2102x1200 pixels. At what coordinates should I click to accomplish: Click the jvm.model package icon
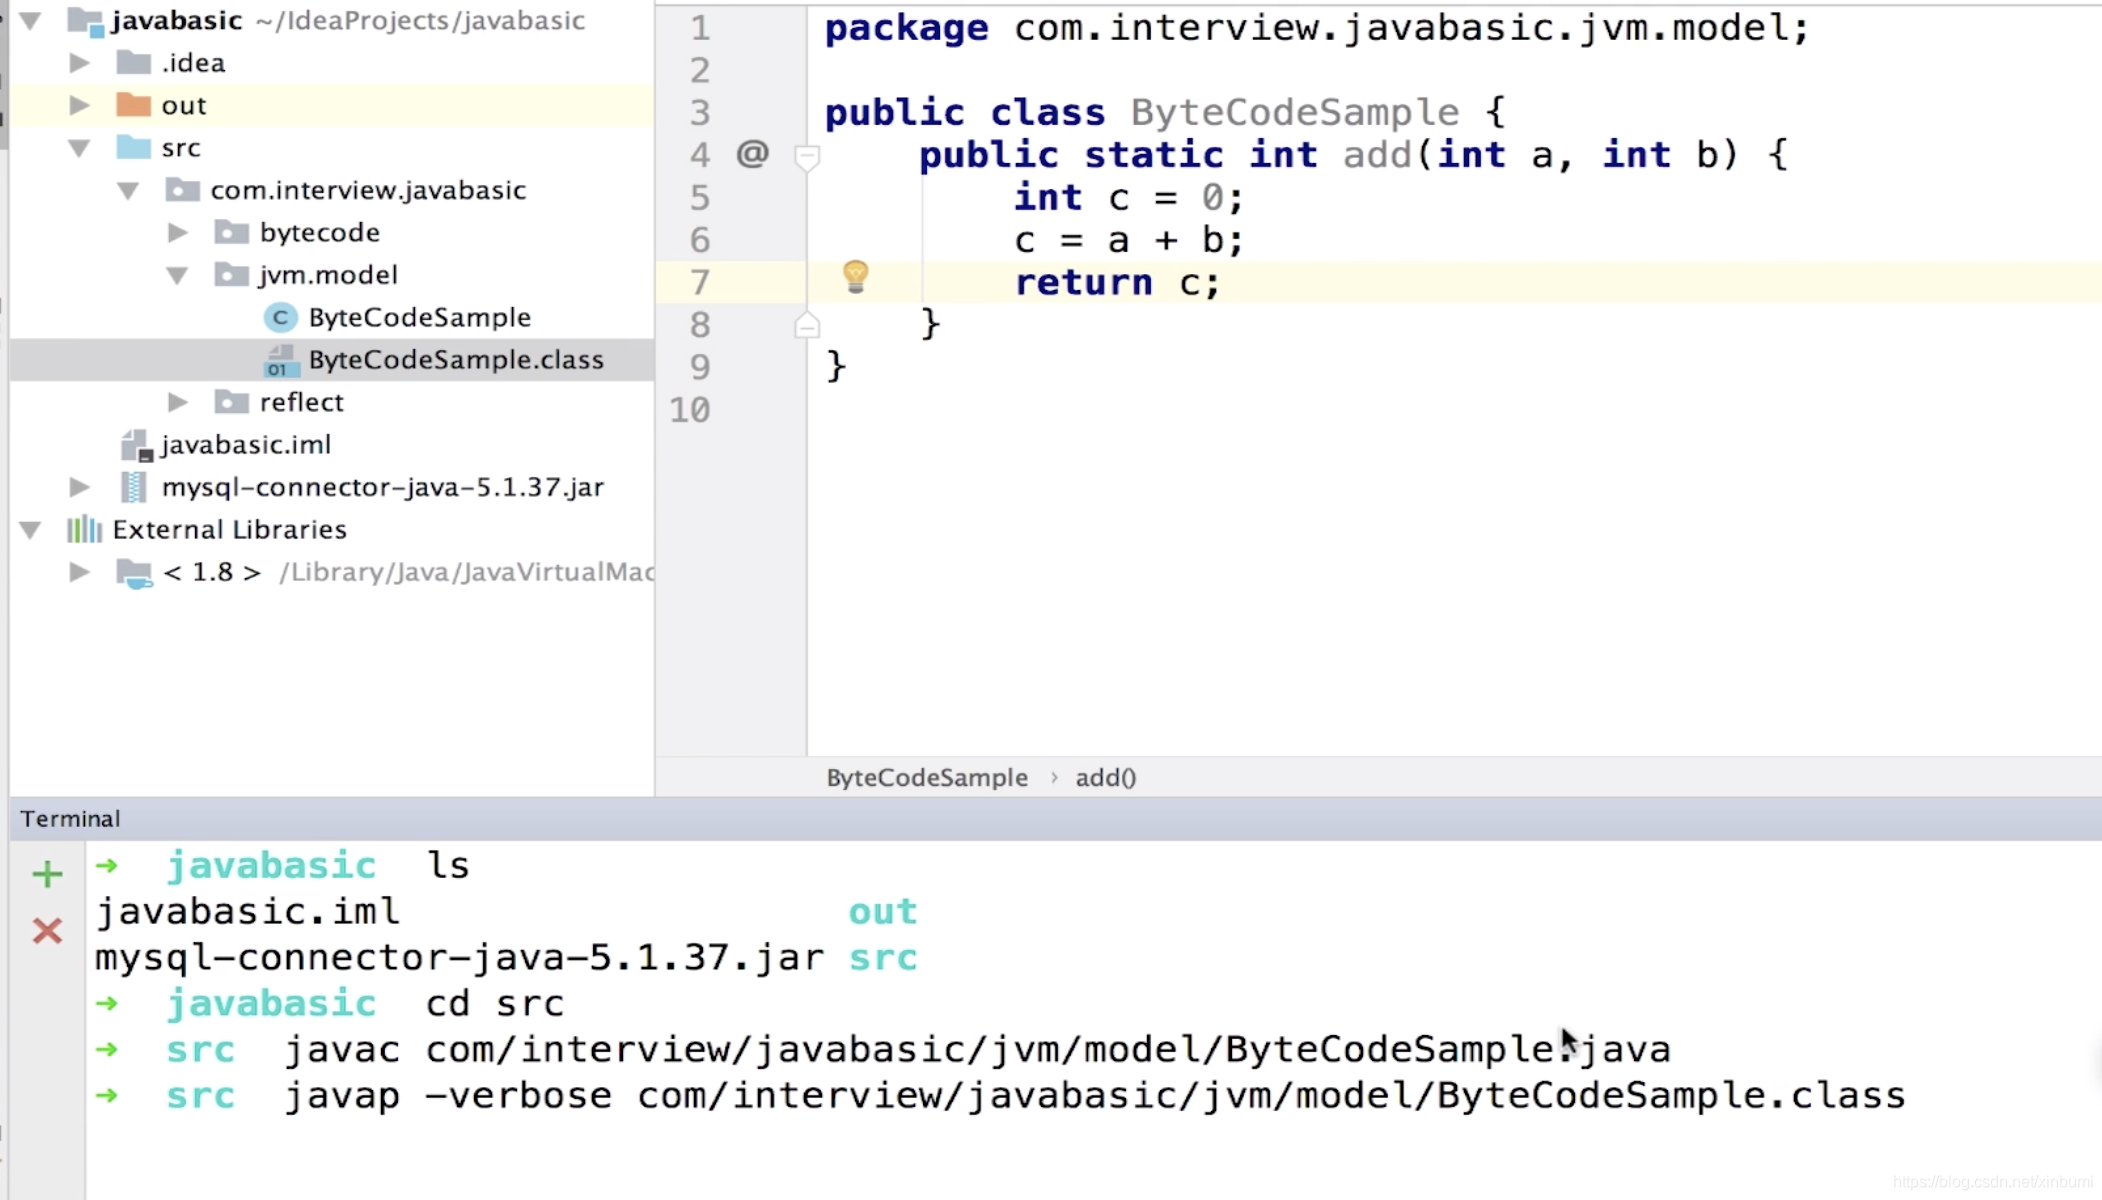pyautogui.click(x=231, y=275)
